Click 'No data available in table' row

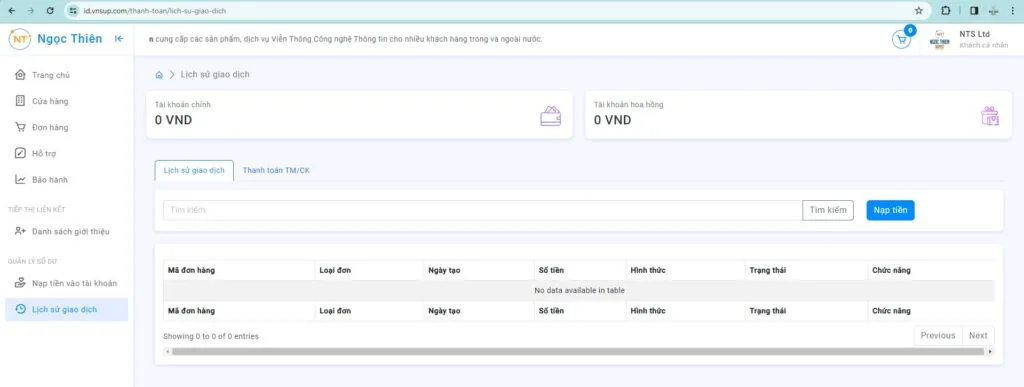(579, 290)
